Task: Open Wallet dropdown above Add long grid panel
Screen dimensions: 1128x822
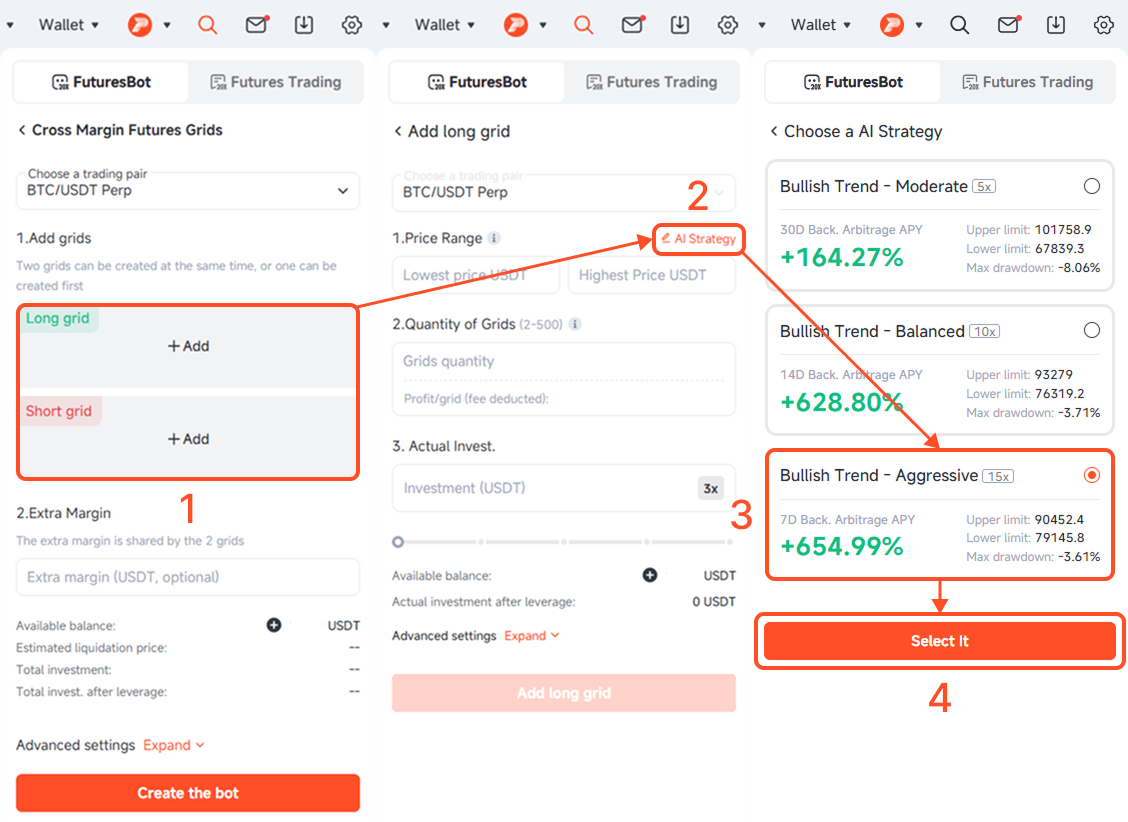Action: (445, 25)
